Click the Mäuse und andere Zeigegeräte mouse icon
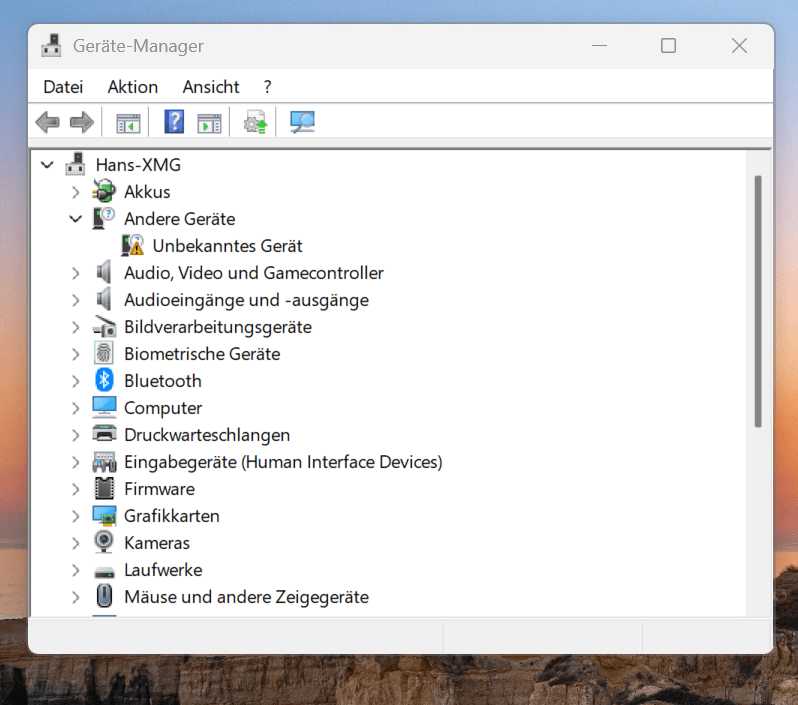 point(104,597)
